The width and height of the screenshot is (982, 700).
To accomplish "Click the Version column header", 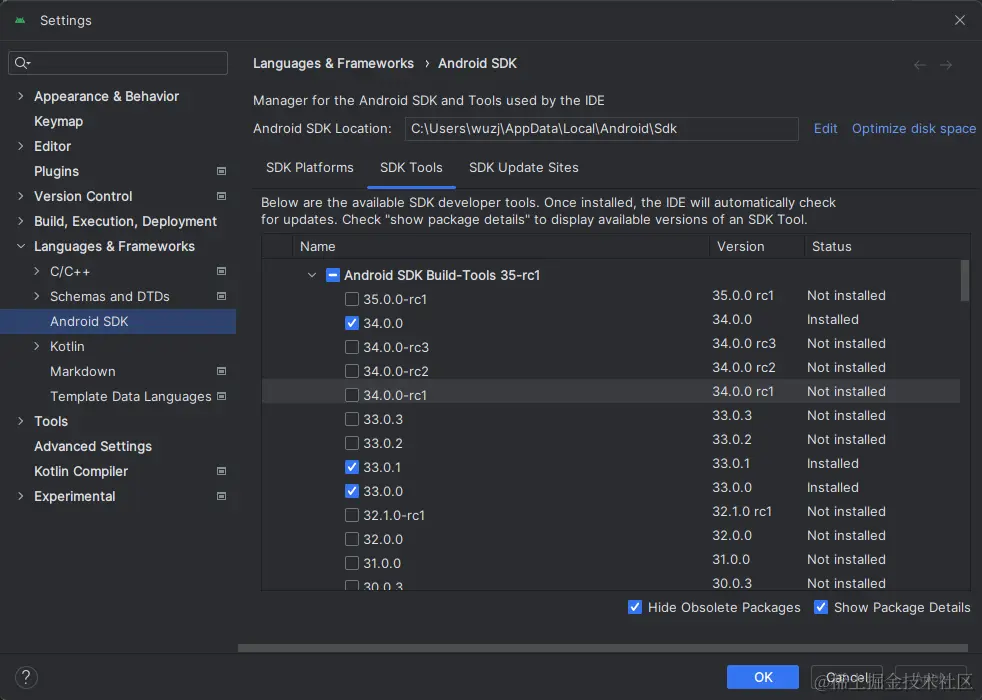I will [757, 246].
